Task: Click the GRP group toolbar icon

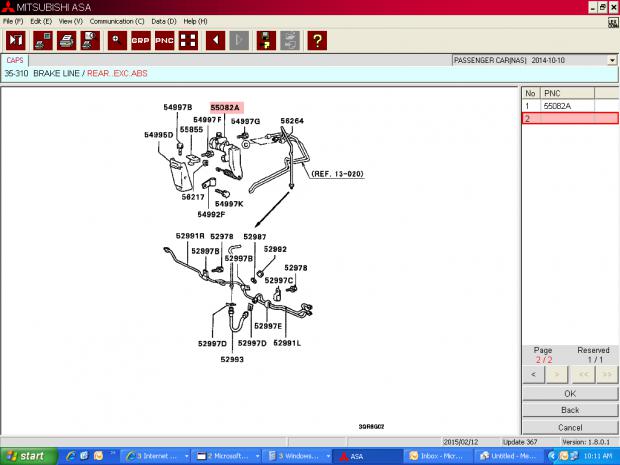Action: (x=141, y=40)
